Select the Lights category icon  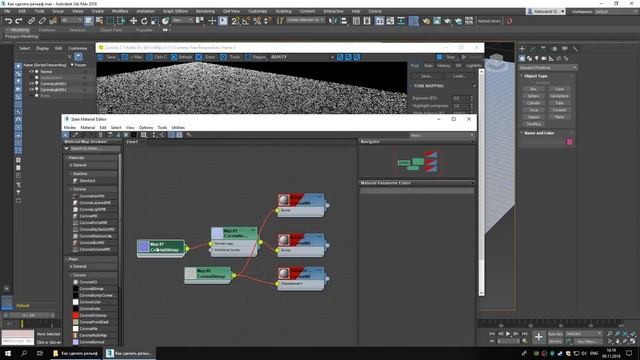tap(536, 58)
